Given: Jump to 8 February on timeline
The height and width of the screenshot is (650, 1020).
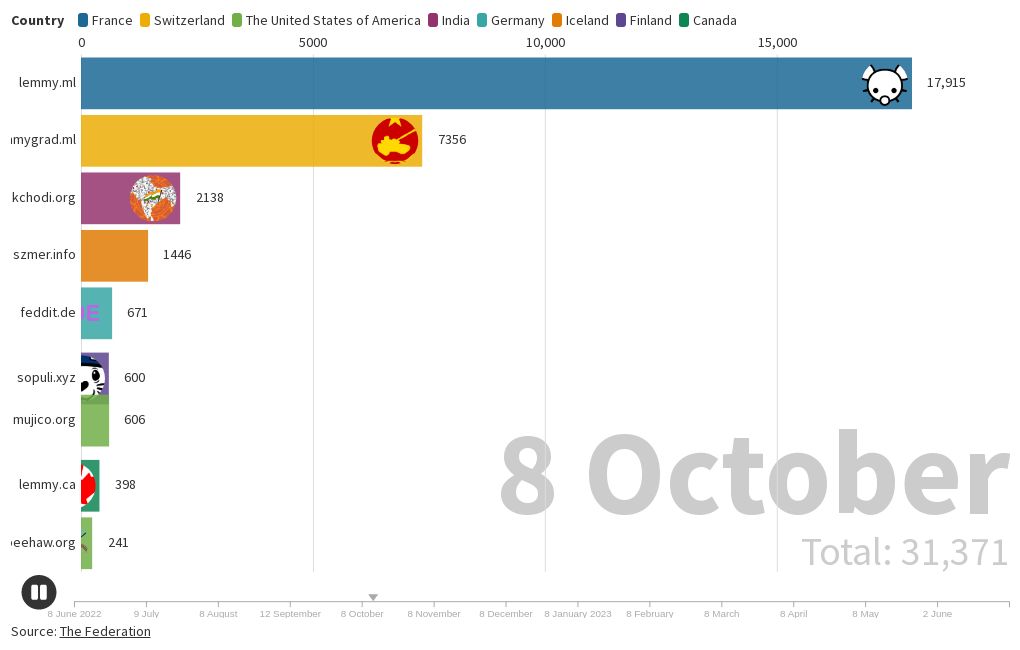Looking at the screenshot, I should pyautogui.click(x=650, y=614).
